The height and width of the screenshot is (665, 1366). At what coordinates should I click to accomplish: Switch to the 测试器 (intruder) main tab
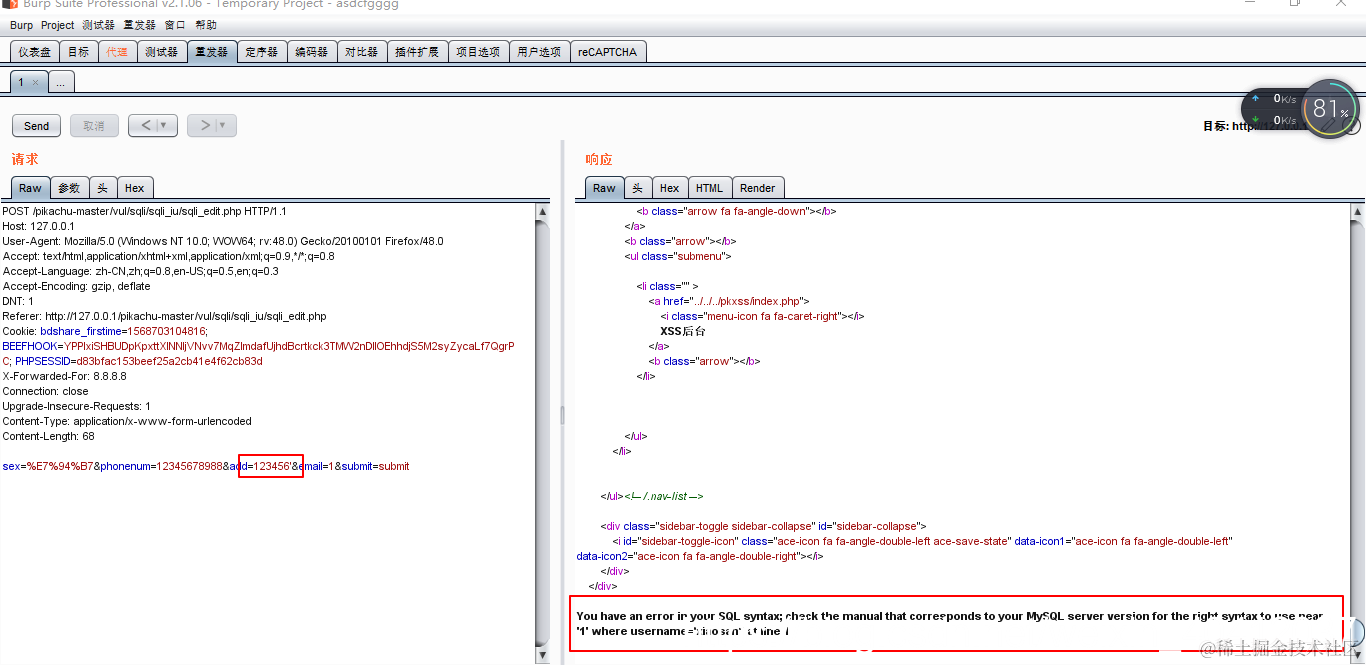click(x=161, y=52)
